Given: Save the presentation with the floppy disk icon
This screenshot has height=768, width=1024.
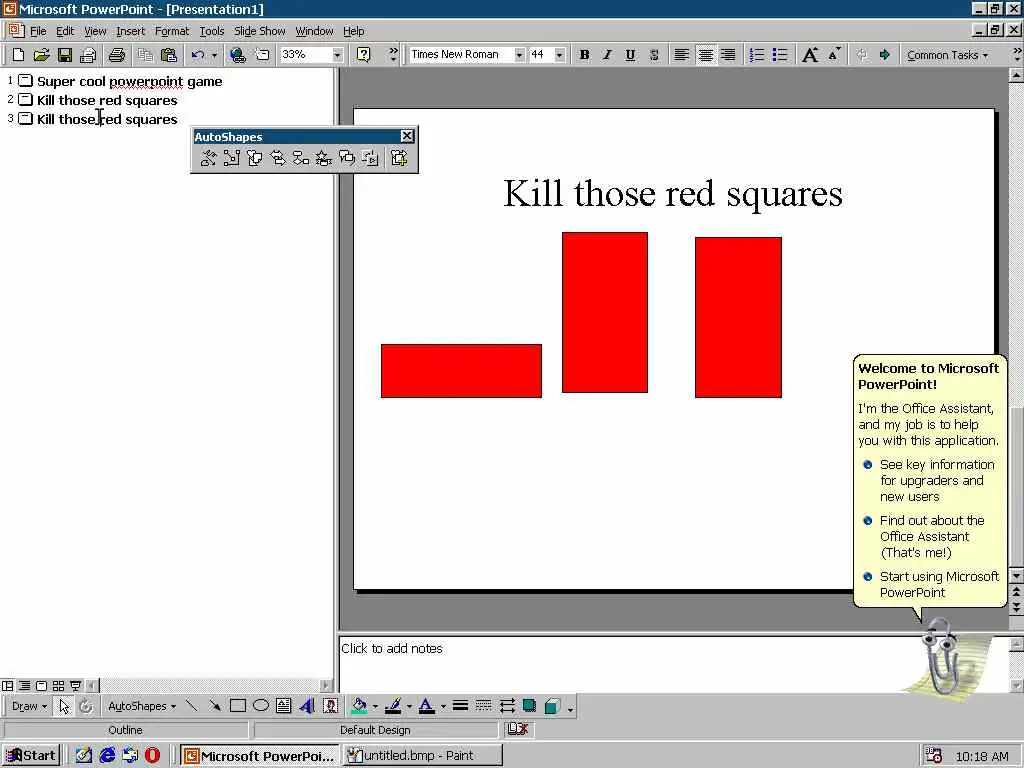Looking at the screenshot, I should tap(64, 55).
